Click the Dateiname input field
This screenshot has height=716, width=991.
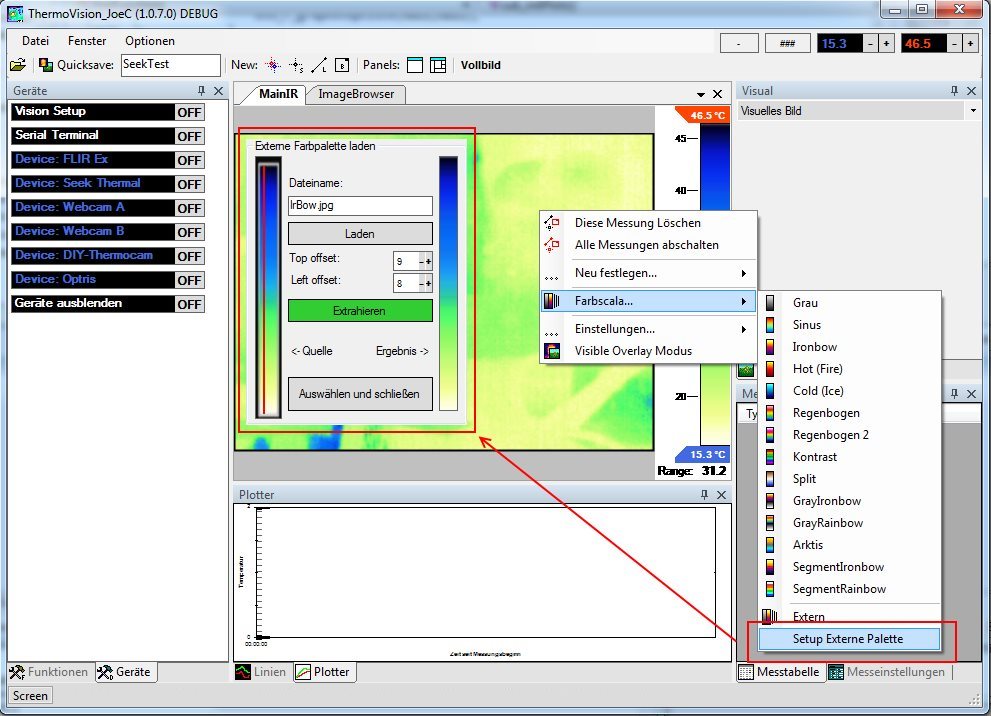(x=360, y=206)
